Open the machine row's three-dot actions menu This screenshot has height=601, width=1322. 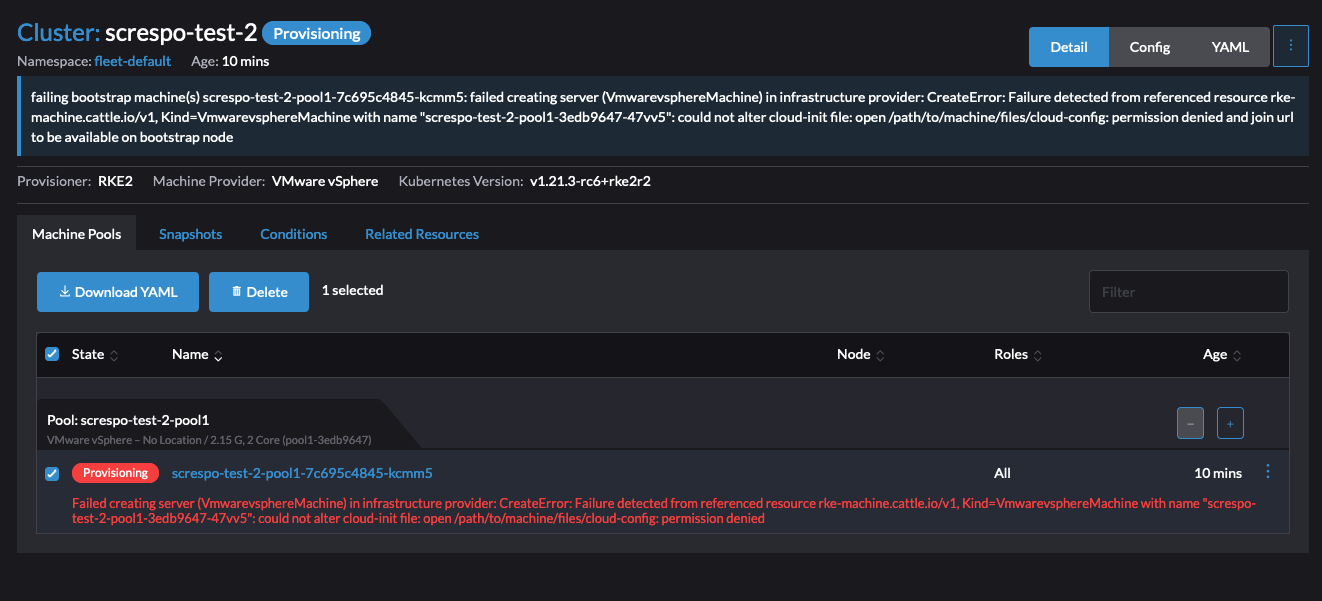[1267, 471]
